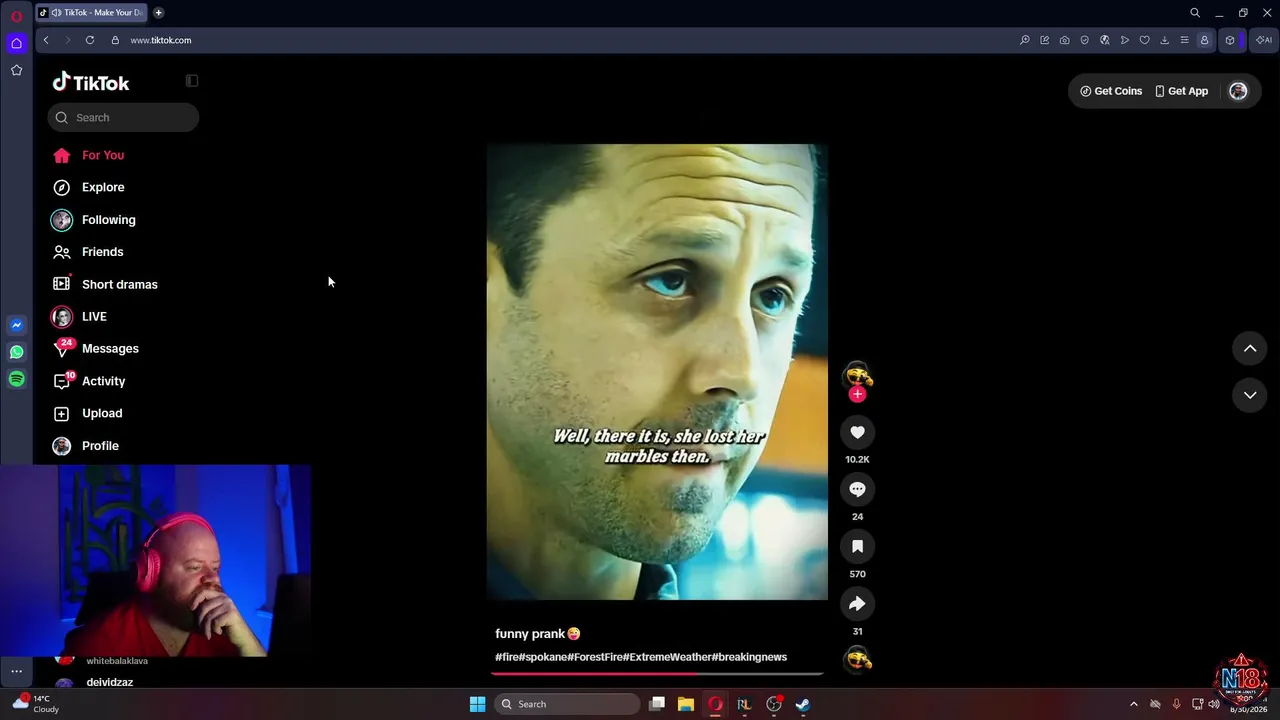Open the spinning sound disc below share
Viewport: 1280px width, 720px height.
coord(857,658)
